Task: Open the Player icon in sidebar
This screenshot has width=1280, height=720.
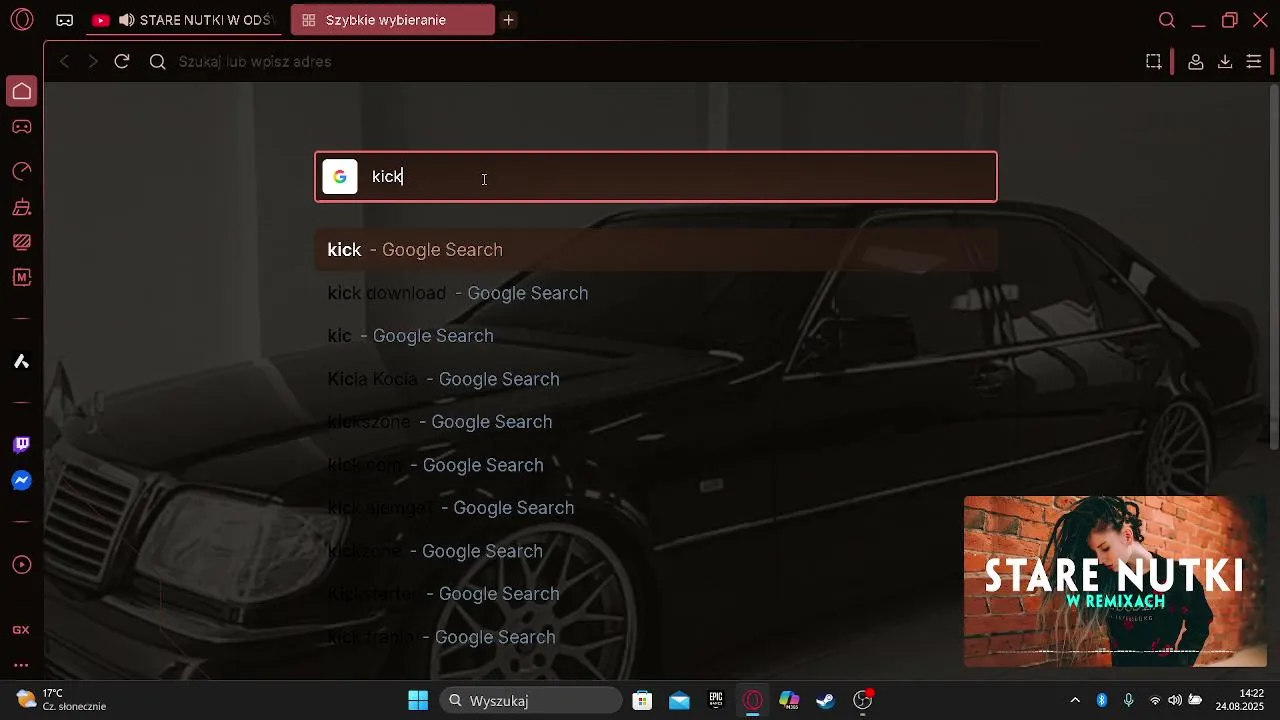Action: (x=21, y=565)
